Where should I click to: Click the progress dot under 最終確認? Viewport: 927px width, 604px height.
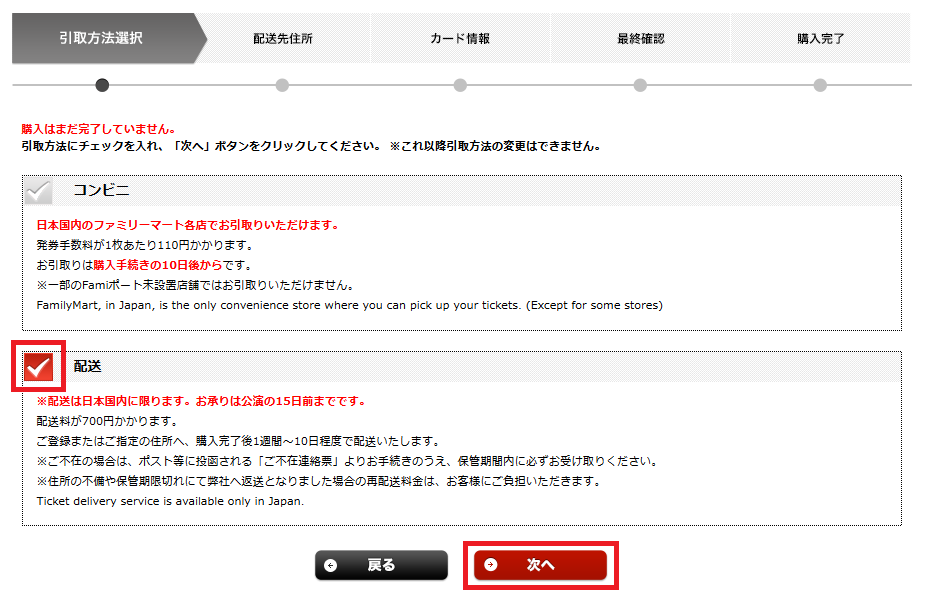[x=640, y=85]
